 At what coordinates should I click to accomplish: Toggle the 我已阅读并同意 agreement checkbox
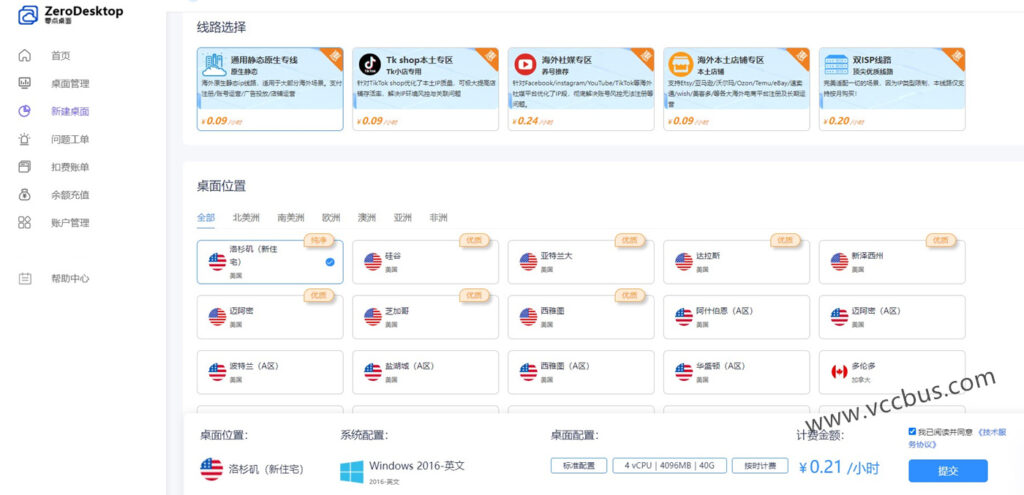point(912,432)
